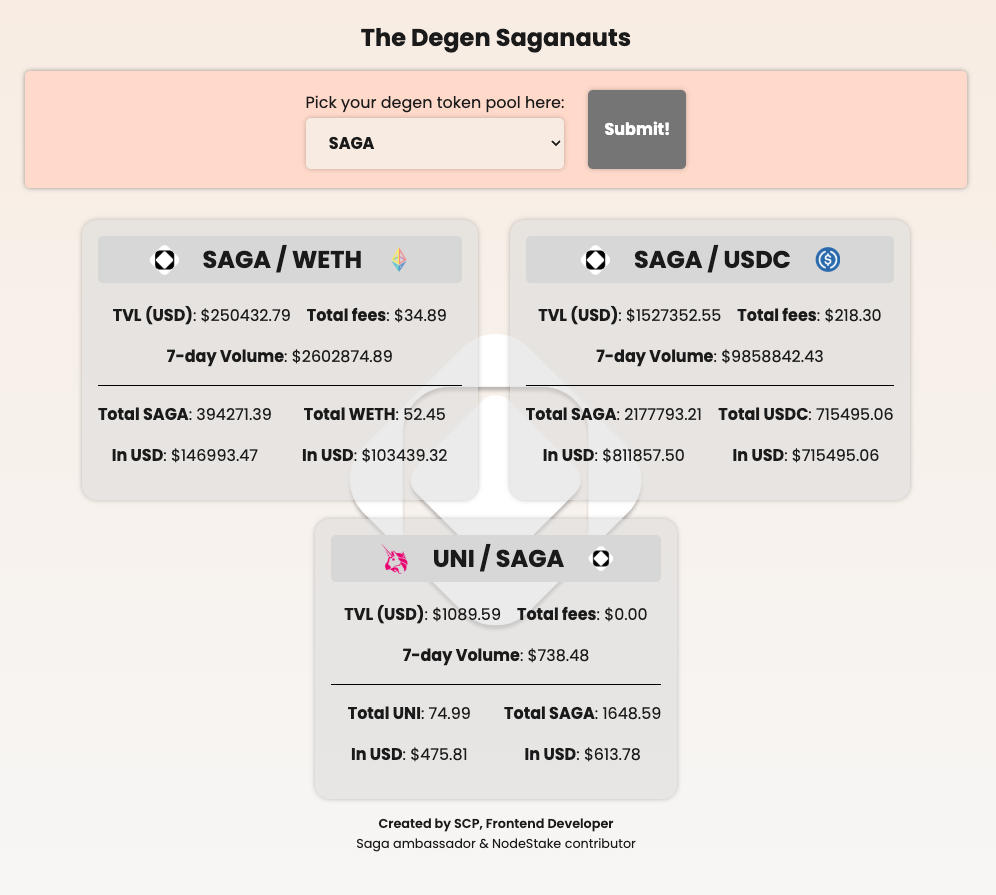The height and width of the screenshot is (895, 996).
Task: Click the SAGA icon on the UNI / SAGA card
Action: 601,558
